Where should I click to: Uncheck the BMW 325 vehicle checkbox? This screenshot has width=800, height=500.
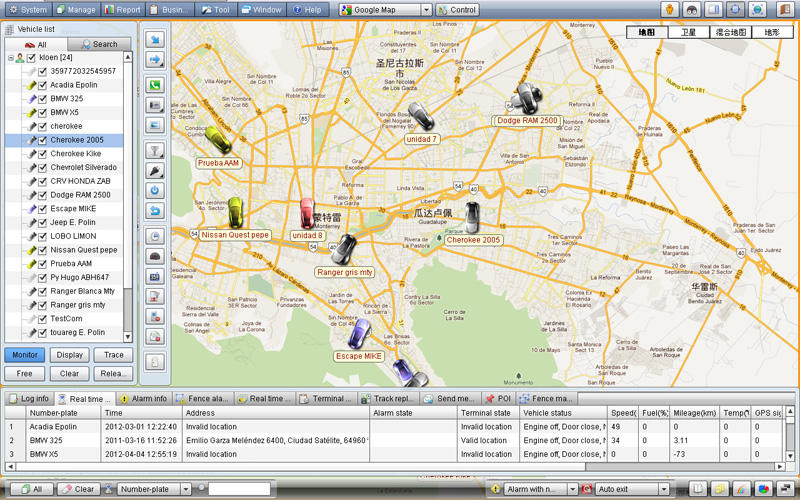click(x=42, y=99)
